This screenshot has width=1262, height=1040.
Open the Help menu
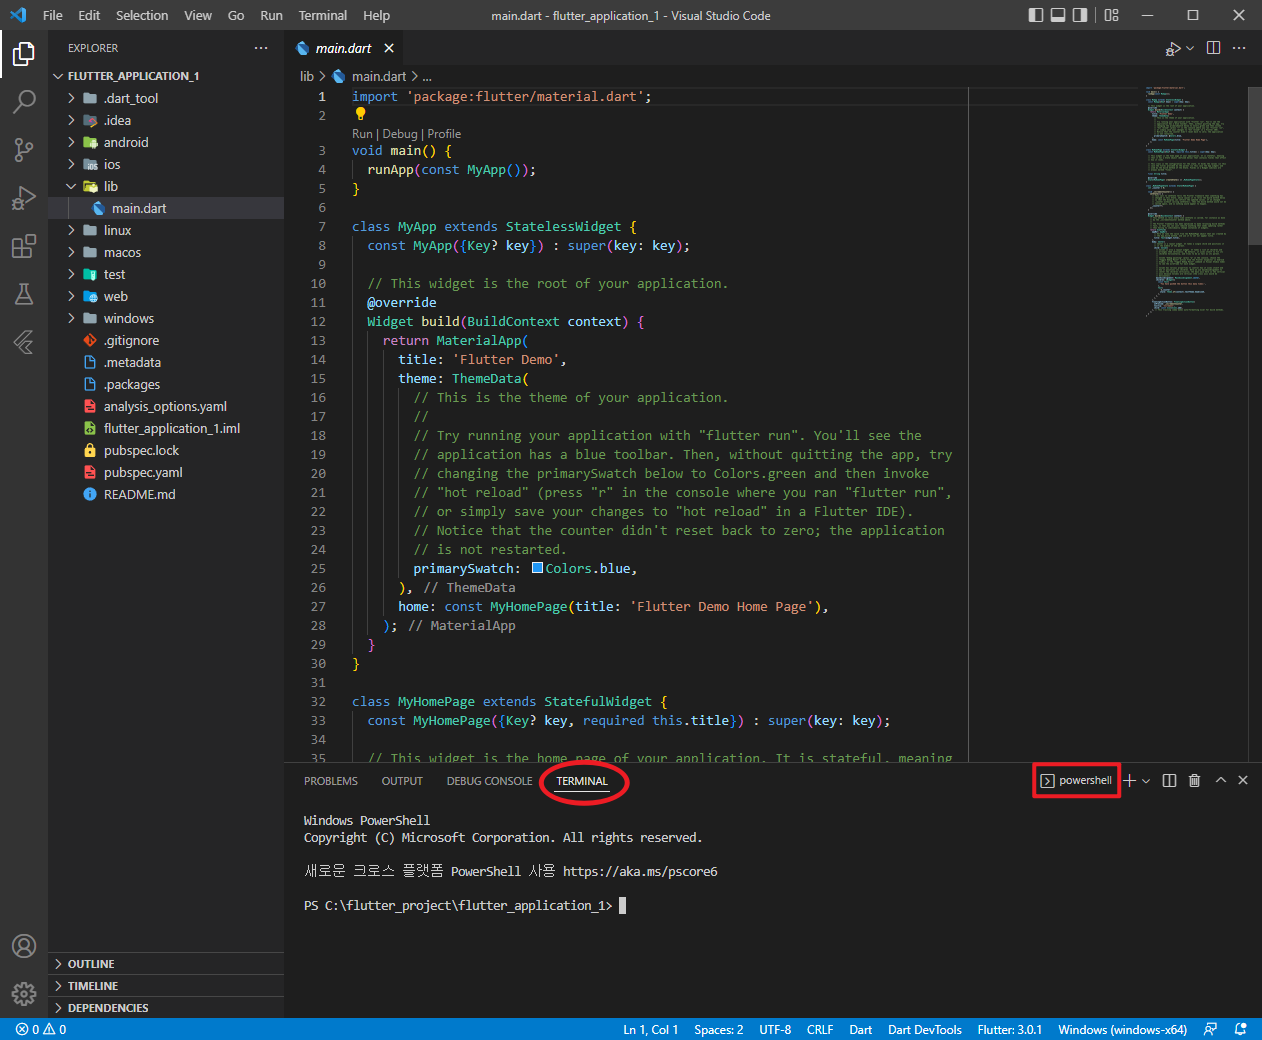point(377,15)
